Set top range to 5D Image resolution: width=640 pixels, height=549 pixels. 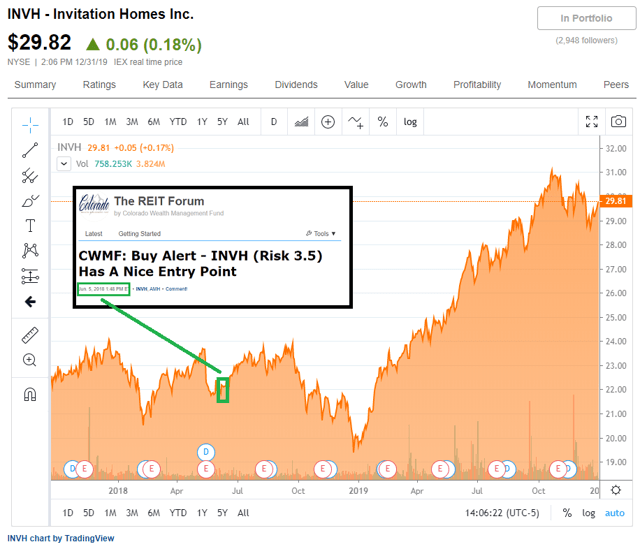click(x=89, y=122)
